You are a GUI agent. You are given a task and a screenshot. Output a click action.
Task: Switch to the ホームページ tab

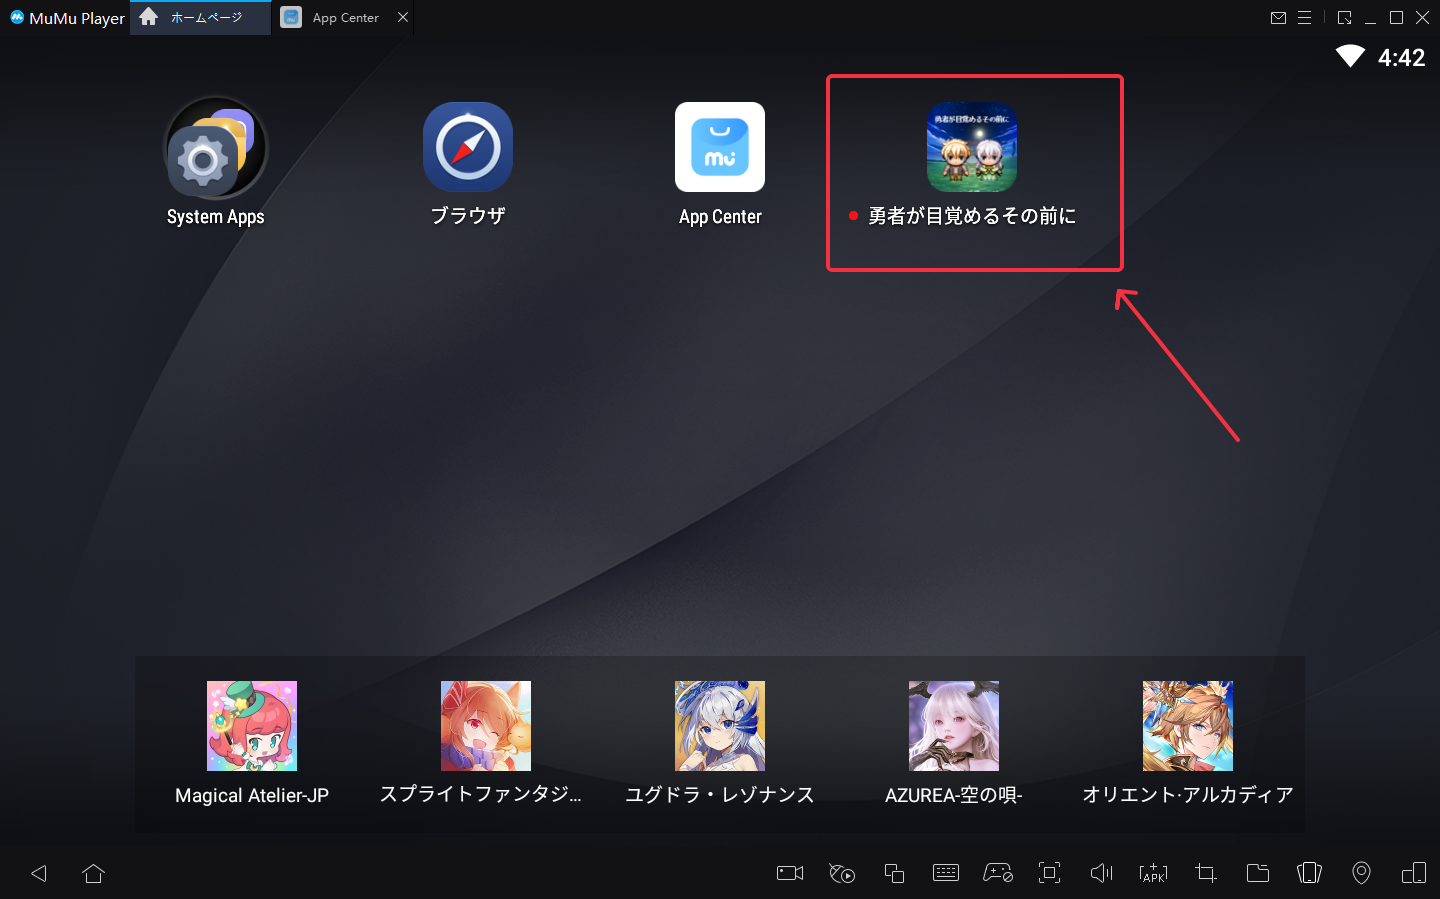pos(200,18)
